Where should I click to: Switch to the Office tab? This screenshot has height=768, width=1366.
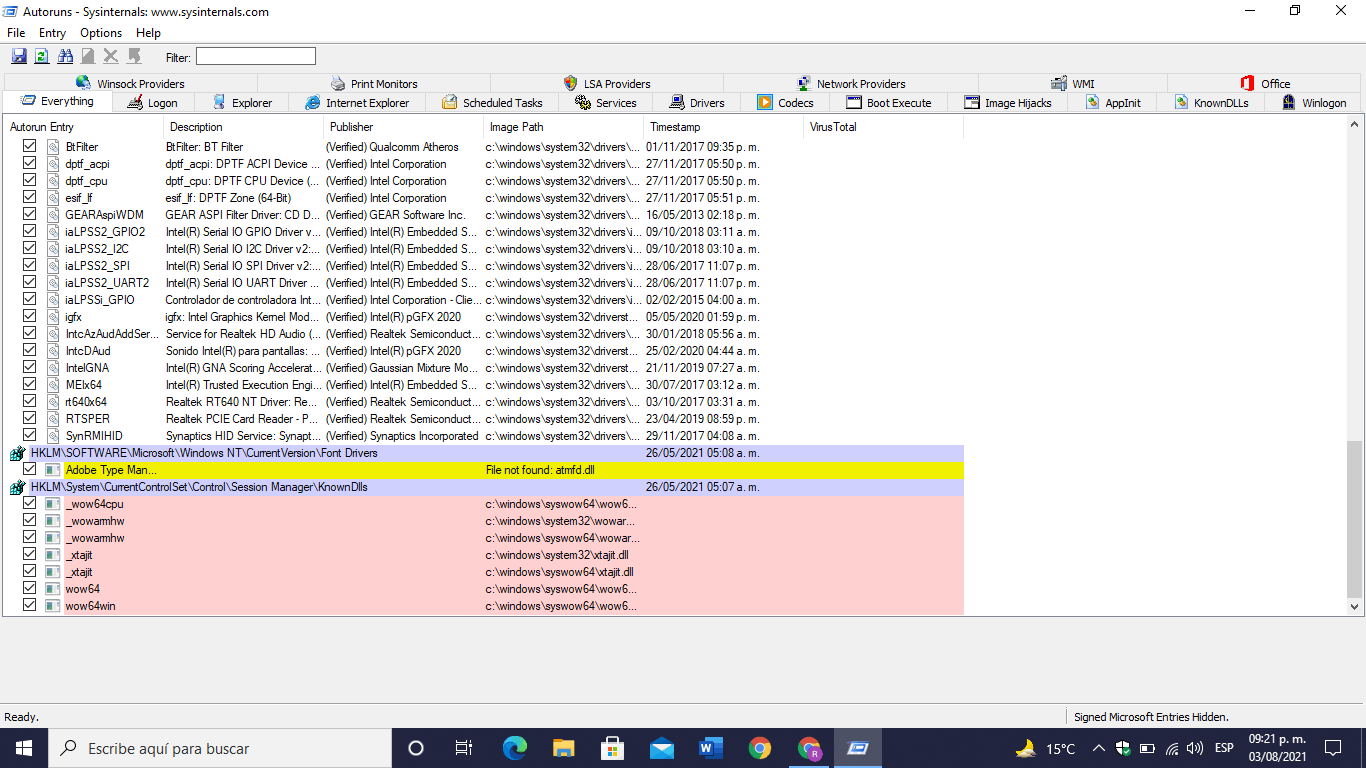coord(1265,84)
